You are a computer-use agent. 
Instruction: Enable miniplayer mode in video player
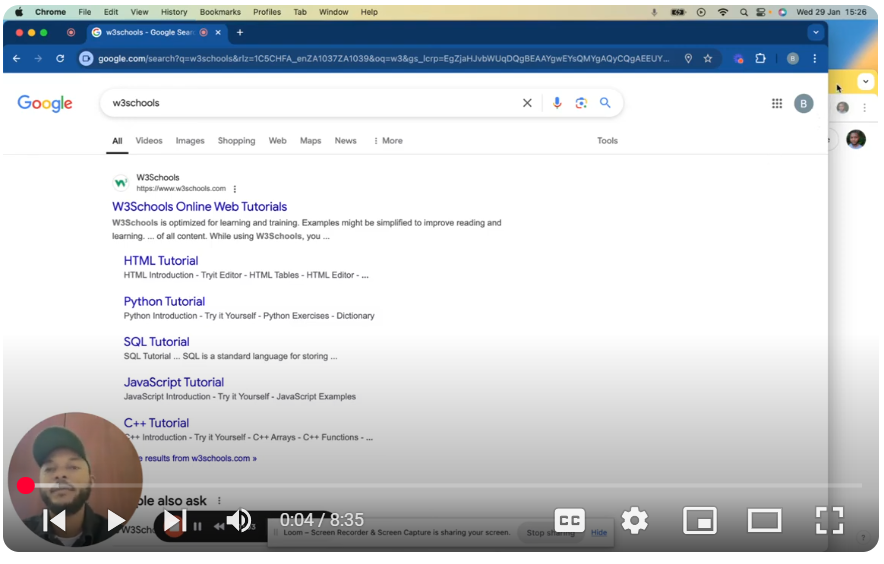[700, 521]
